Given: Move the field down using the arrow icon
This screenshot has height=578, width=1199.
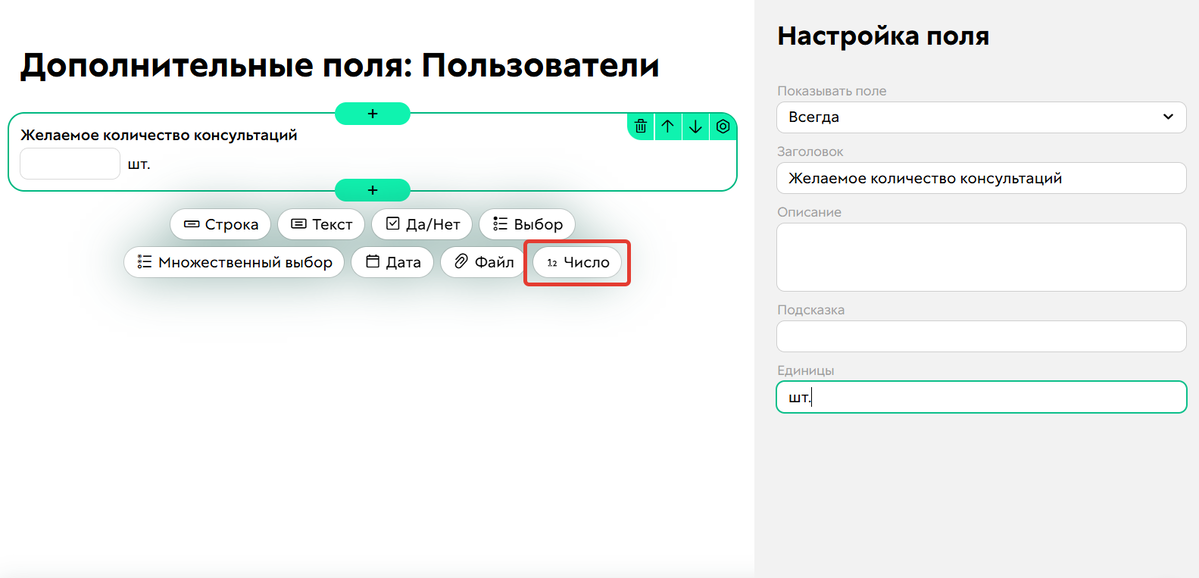Looking at the screenshot, I should (694, 126).
